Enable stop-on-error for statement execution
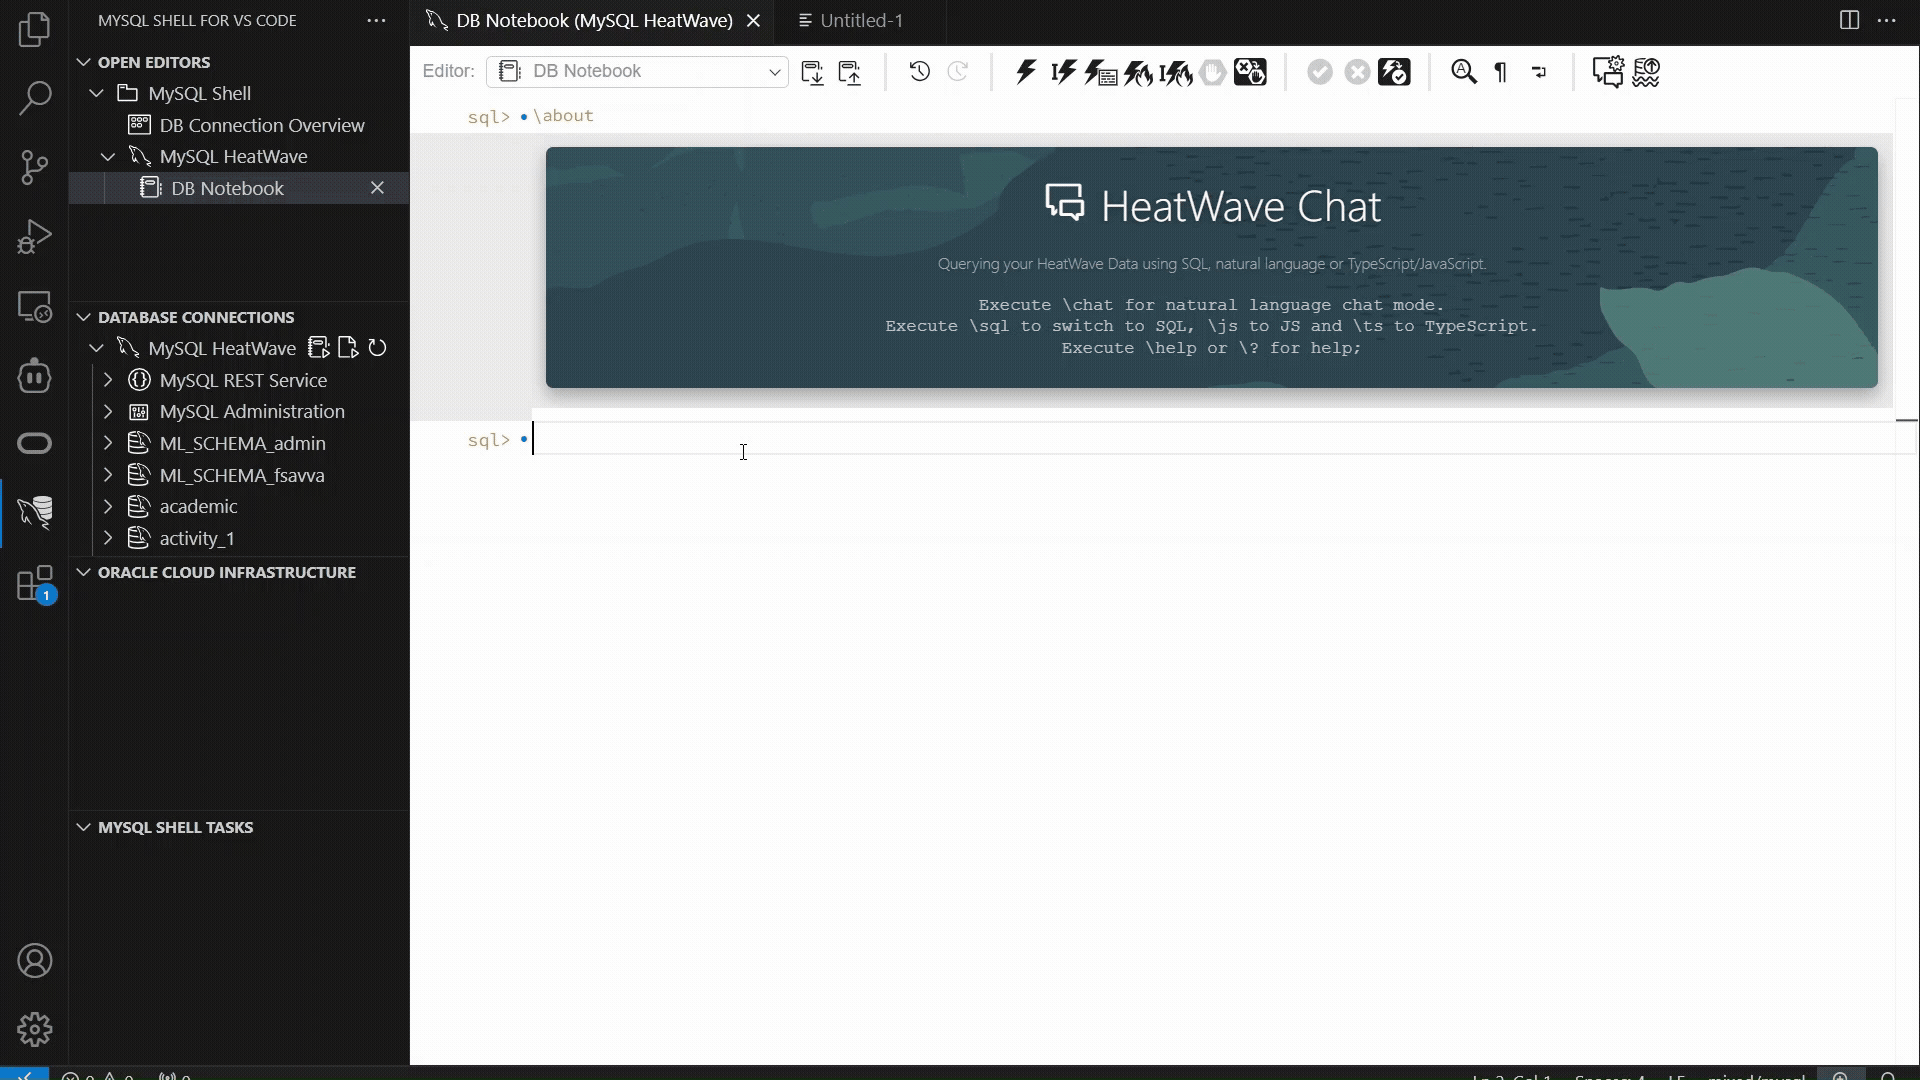1920x1080 pixels. (1250, 72)
